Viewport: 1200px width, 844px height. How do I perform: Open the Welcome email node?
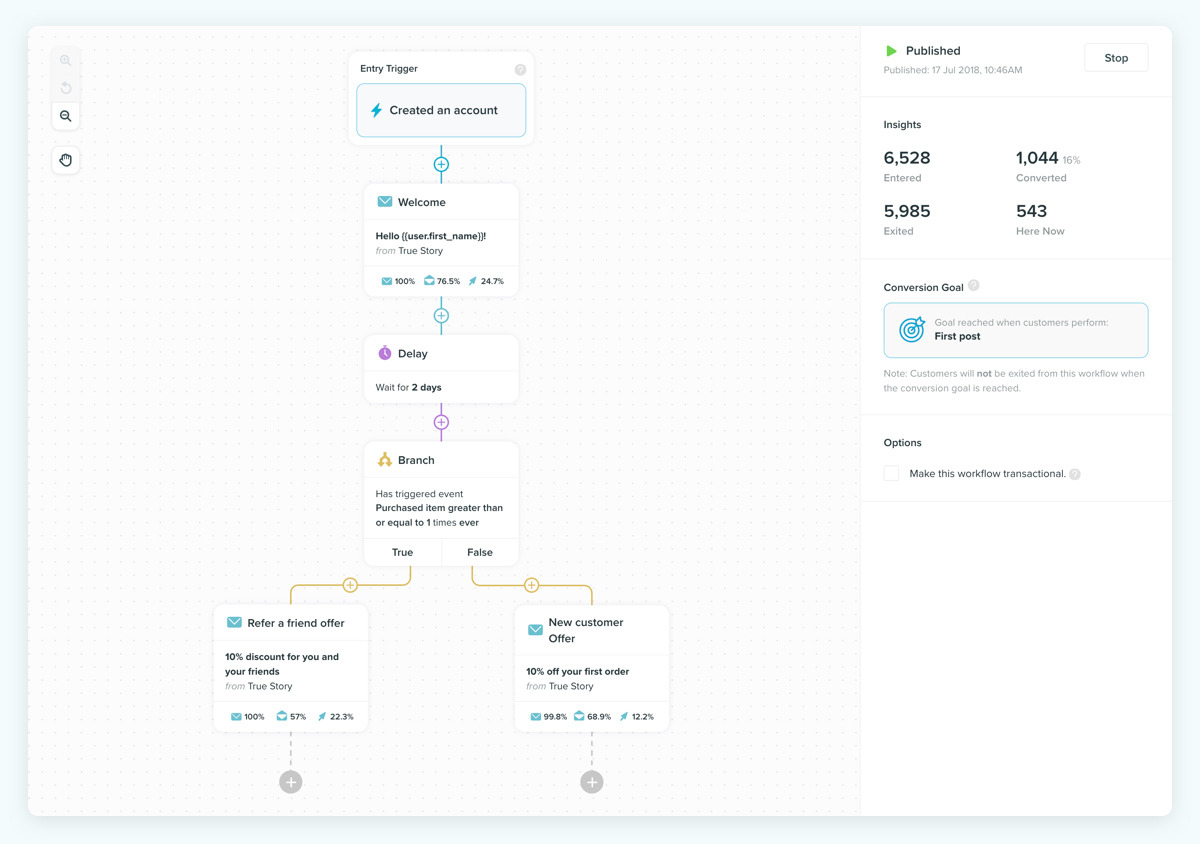(441, 240)
